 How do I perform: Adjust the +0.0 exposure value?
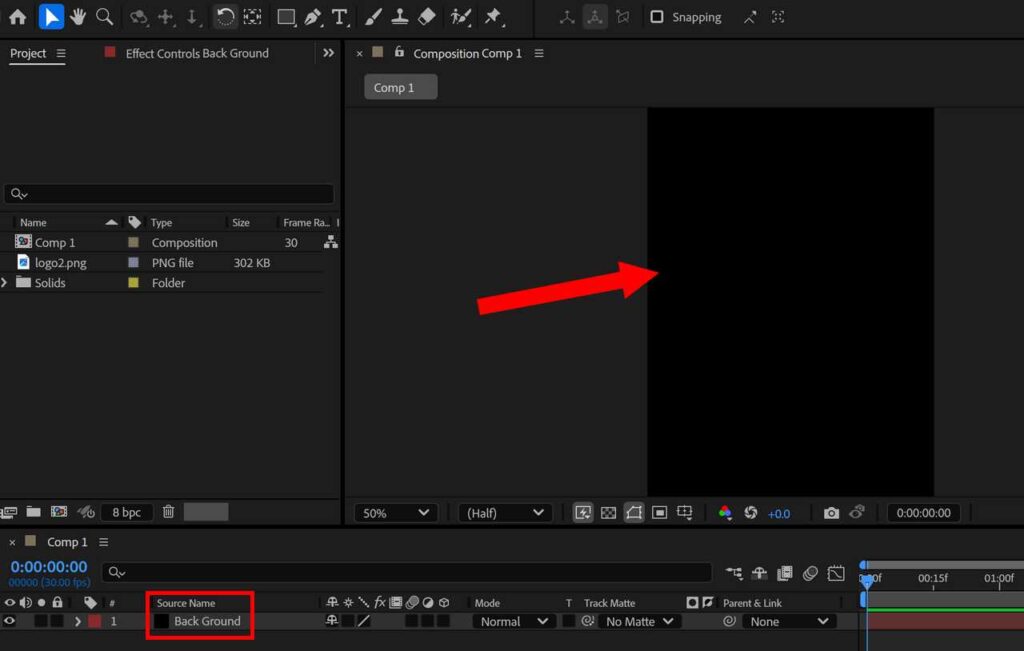pyautogui.click(x=778, y=514)
